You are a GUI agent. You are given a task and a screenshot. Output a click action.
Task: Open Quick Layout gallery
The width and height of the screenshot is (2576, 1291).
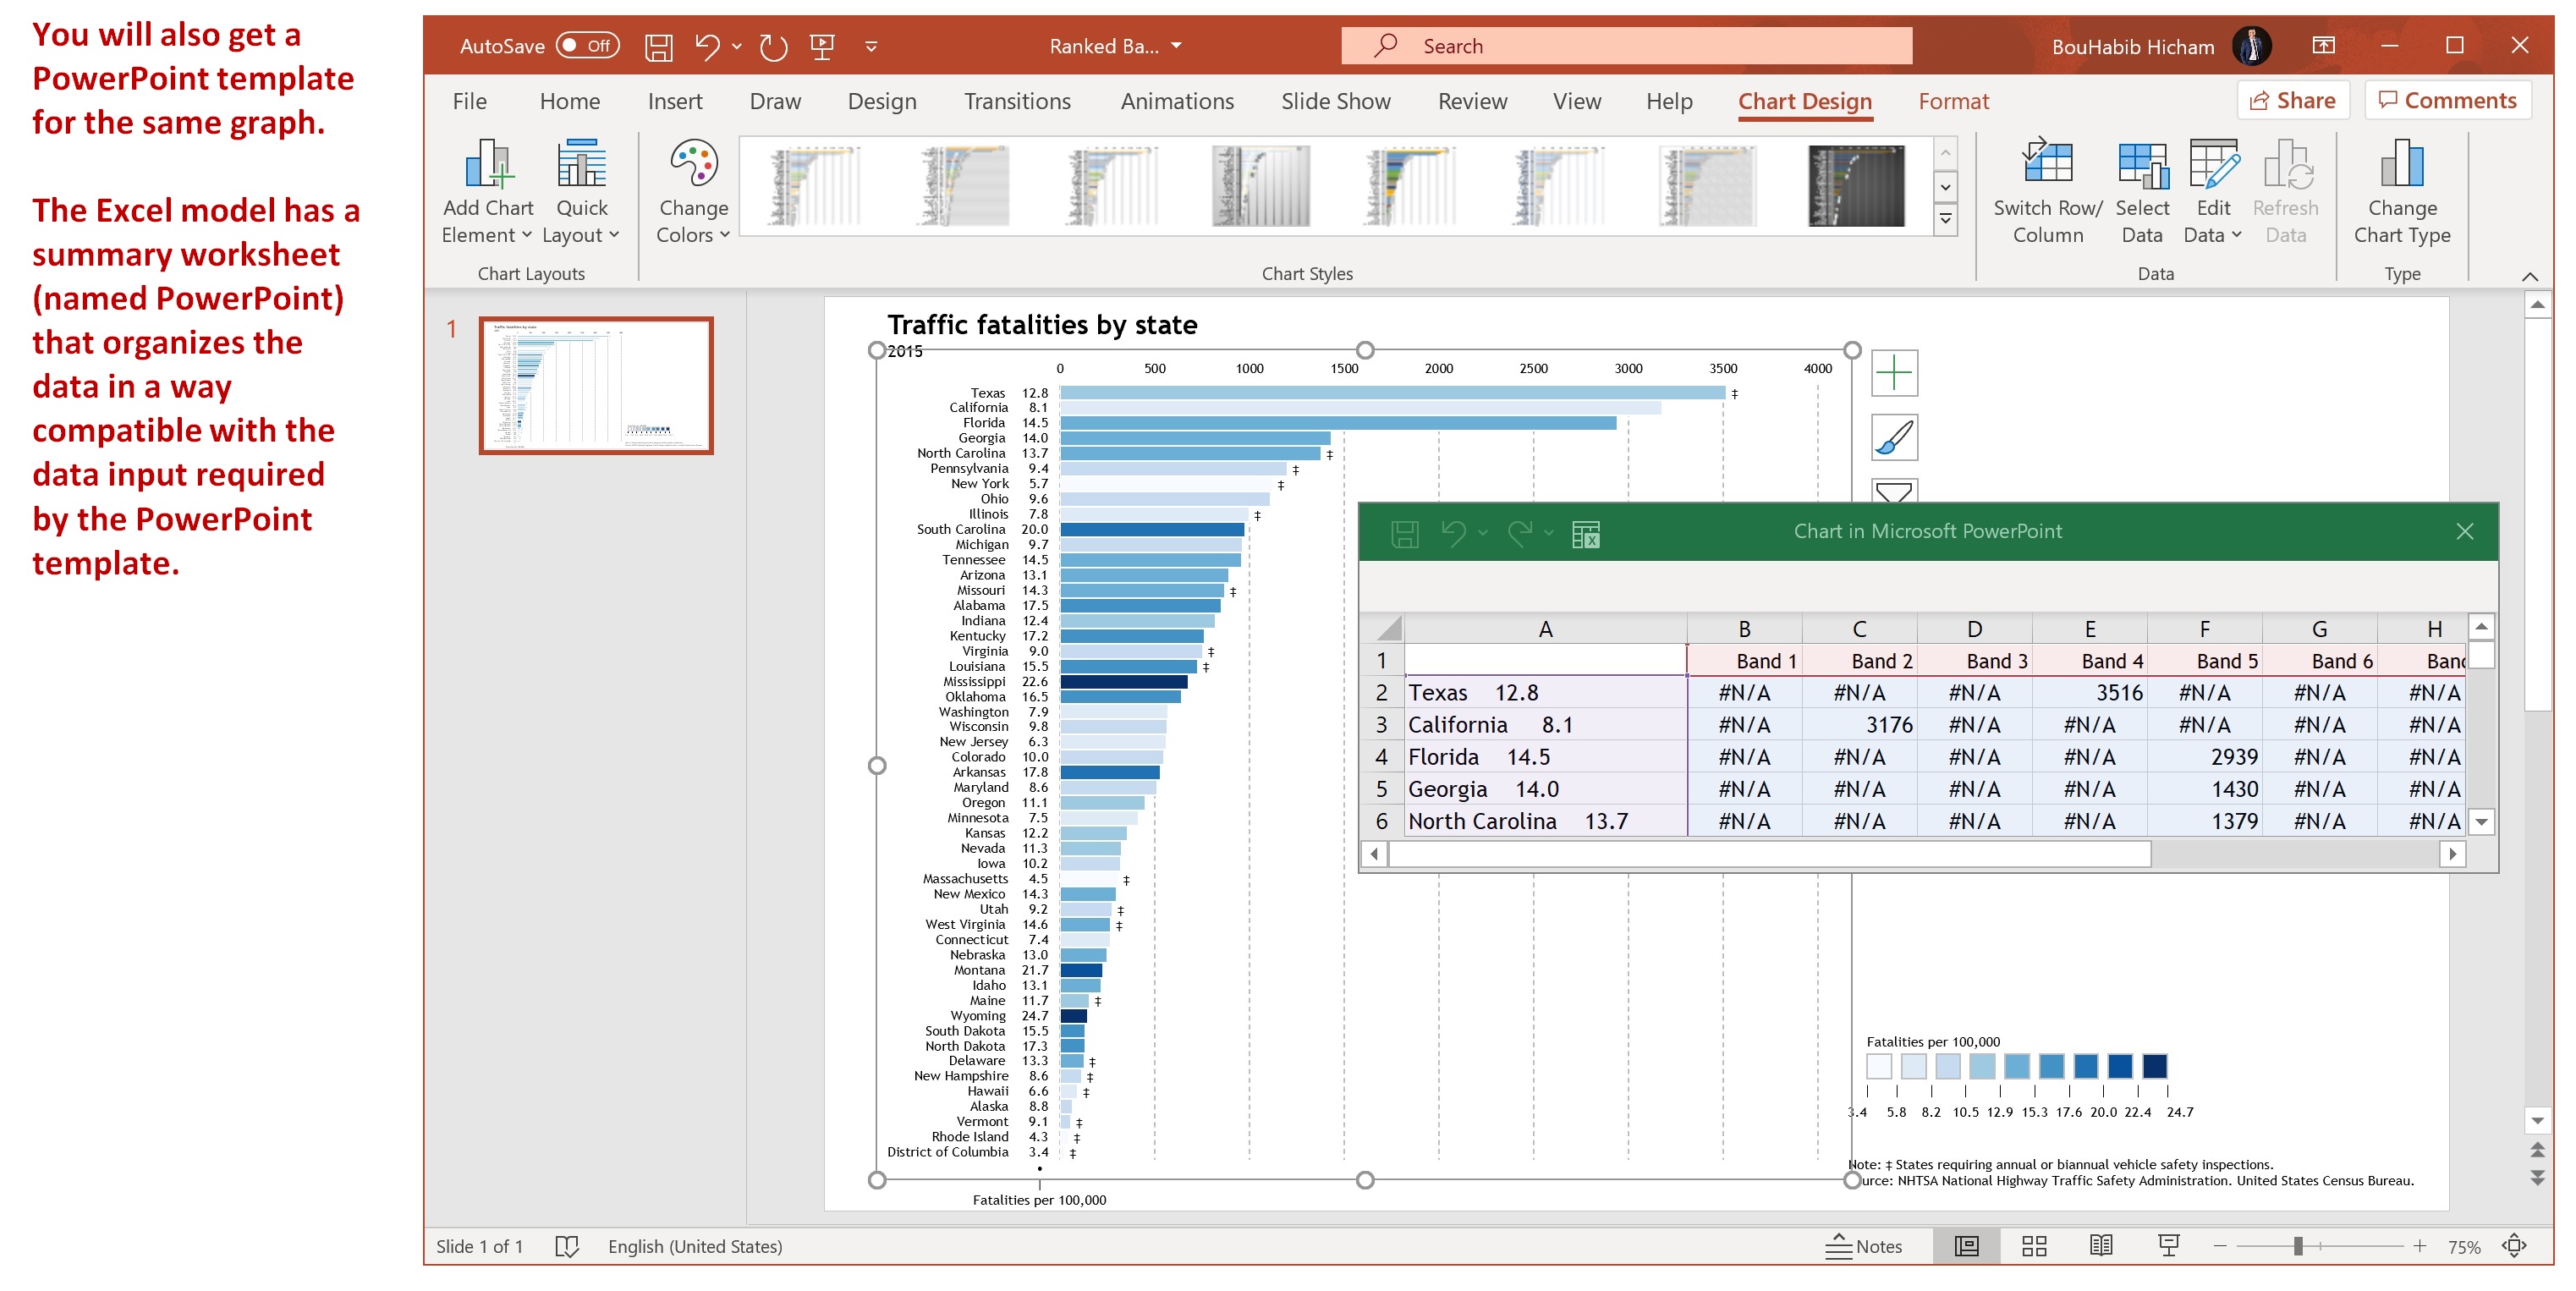(581, 191)
